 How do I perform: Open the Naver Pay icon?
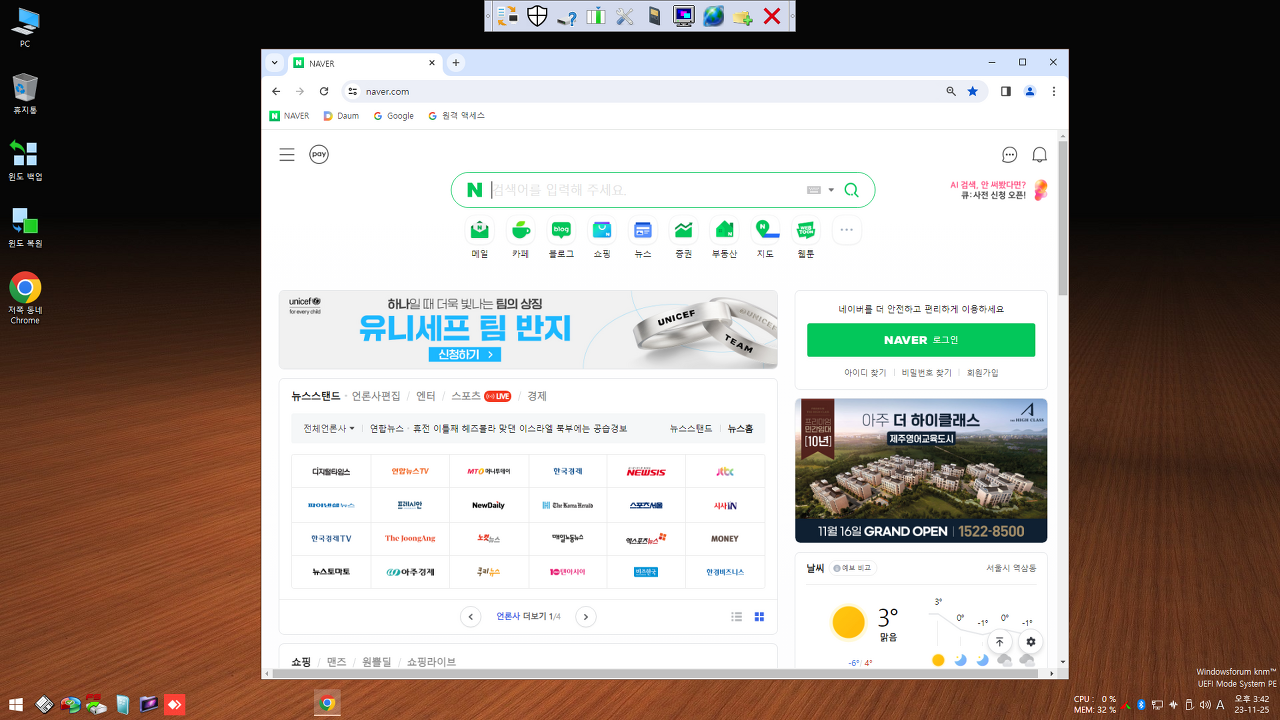pos(319,154)
